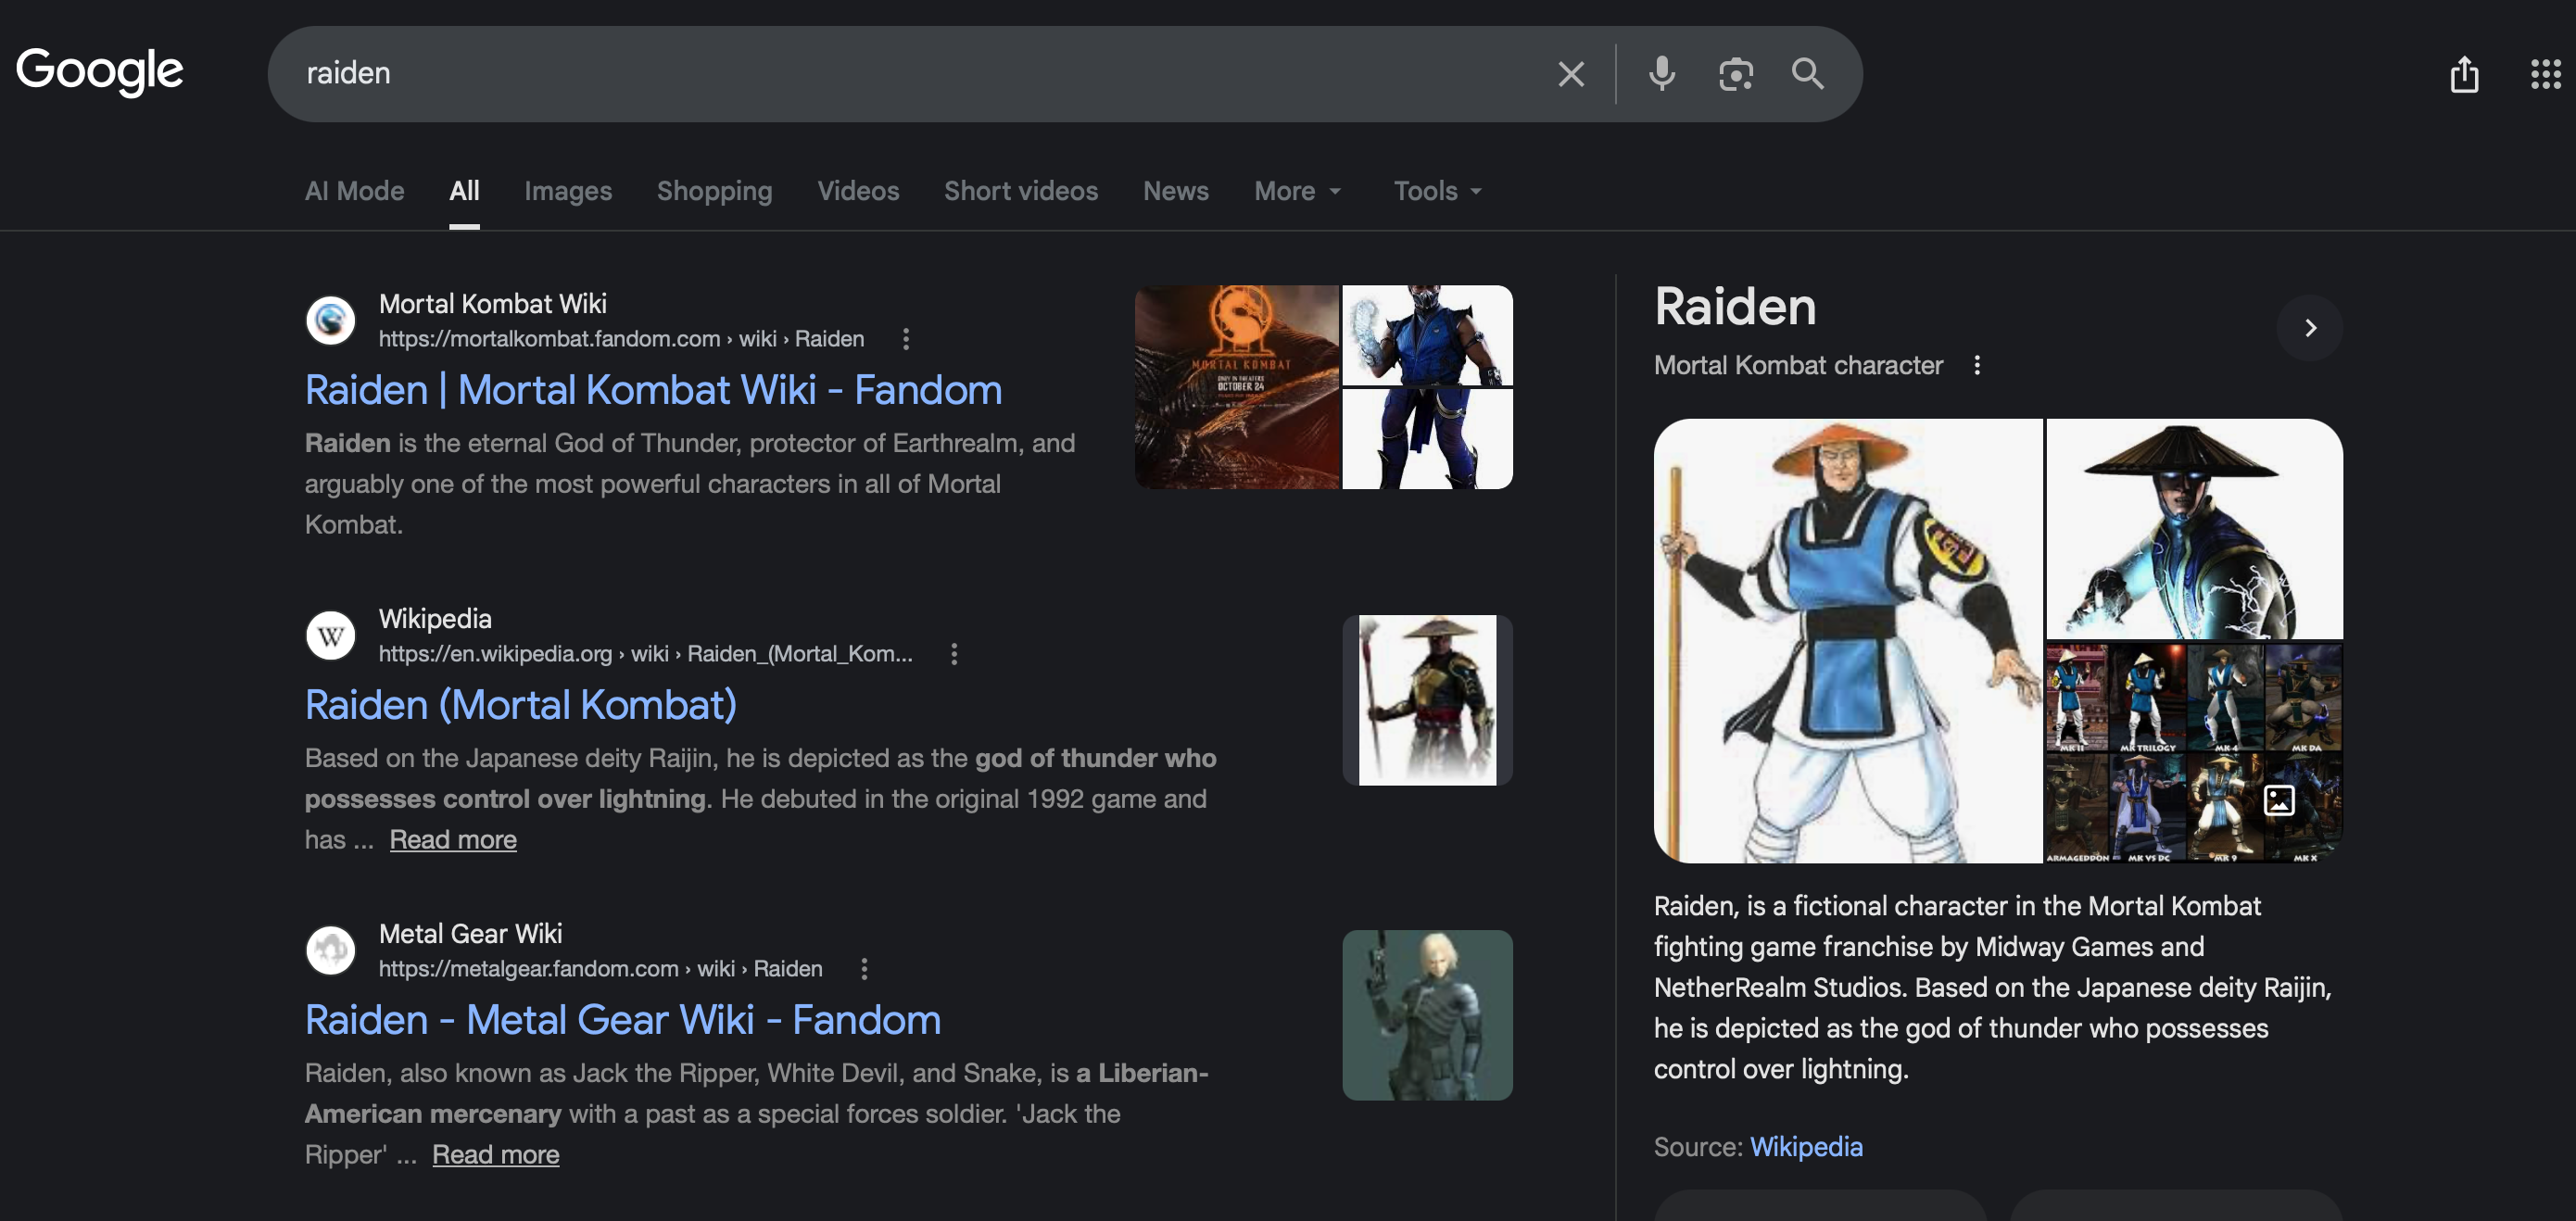Open Raiden Metal Gear Wiki Fandom link
The width and height of the screenshot is (2576, 1221).
tap(623, 1020)
